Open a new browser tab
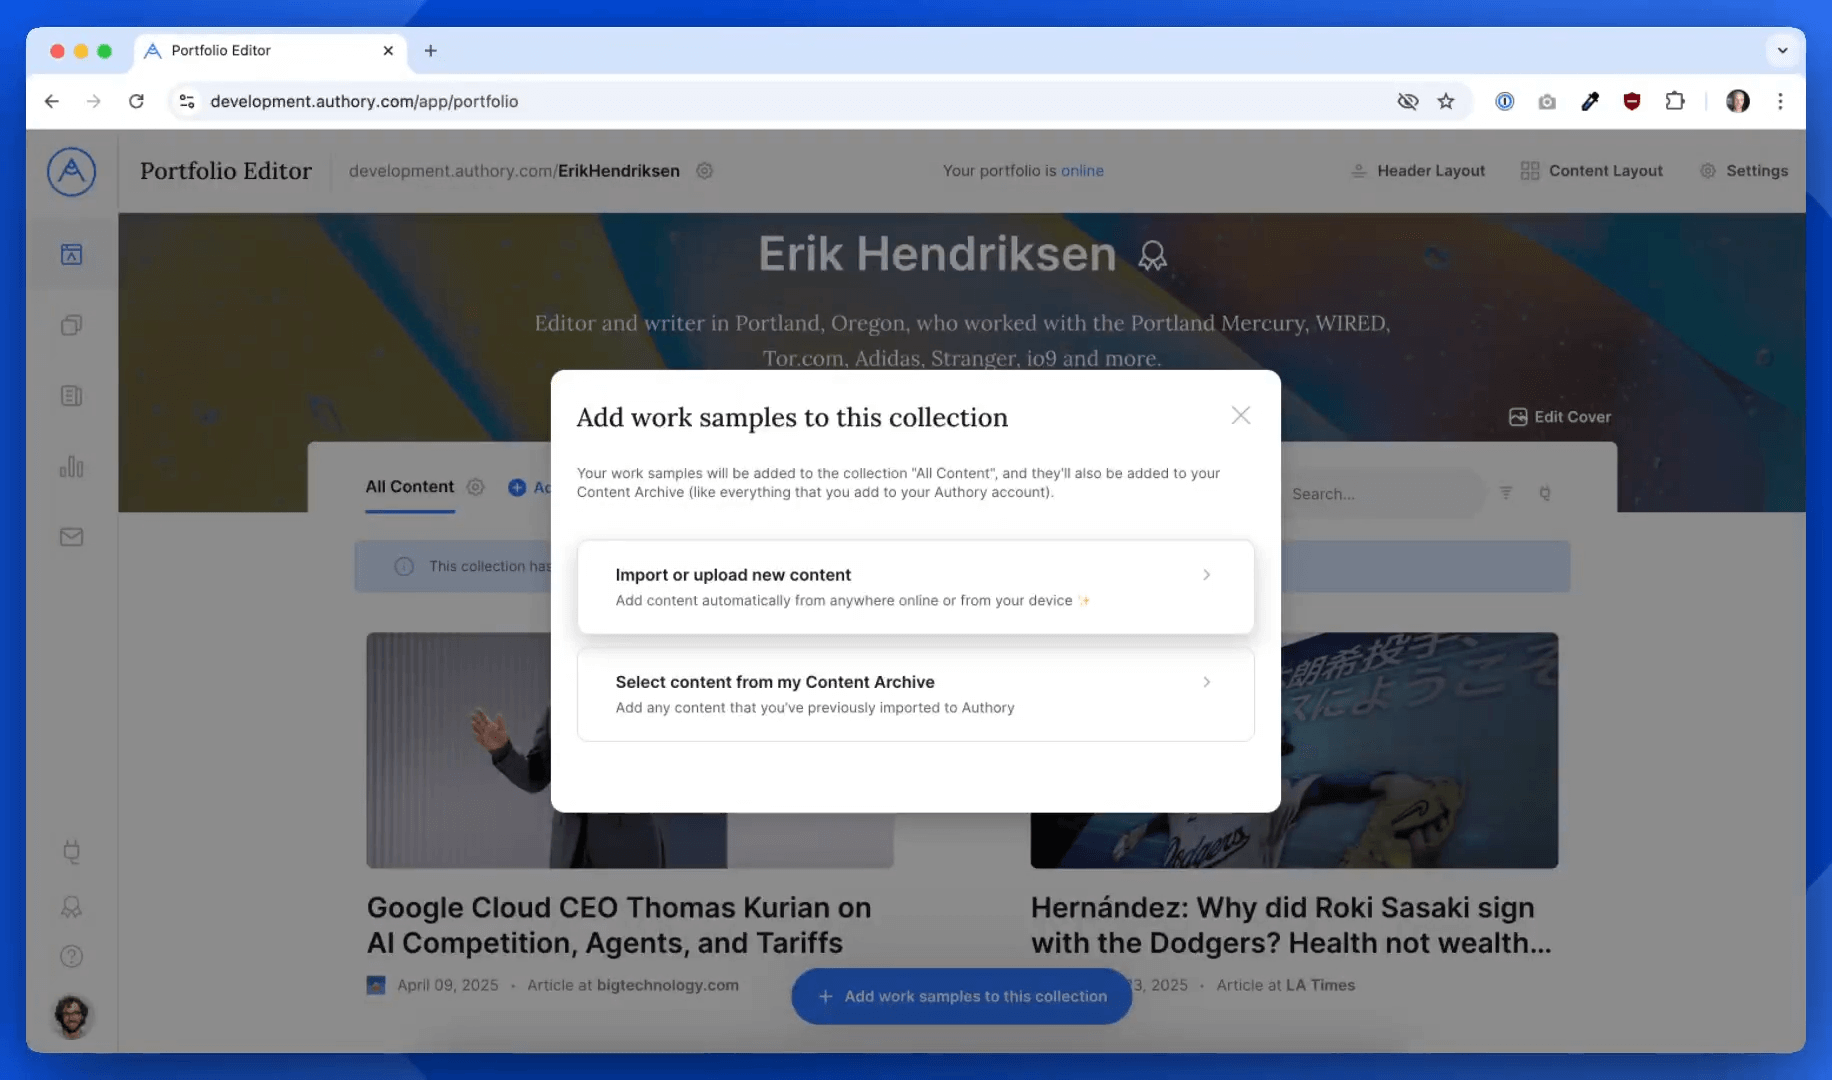The image size is (1832, 1080). coord(430,50)
